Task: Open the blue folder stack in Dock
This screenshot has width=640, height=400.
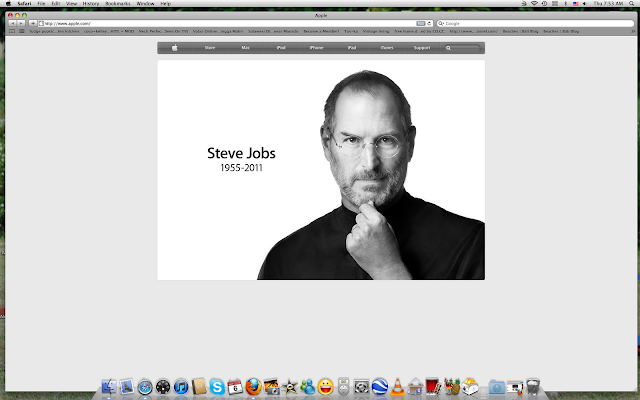Action: click(x=497, y=387)
